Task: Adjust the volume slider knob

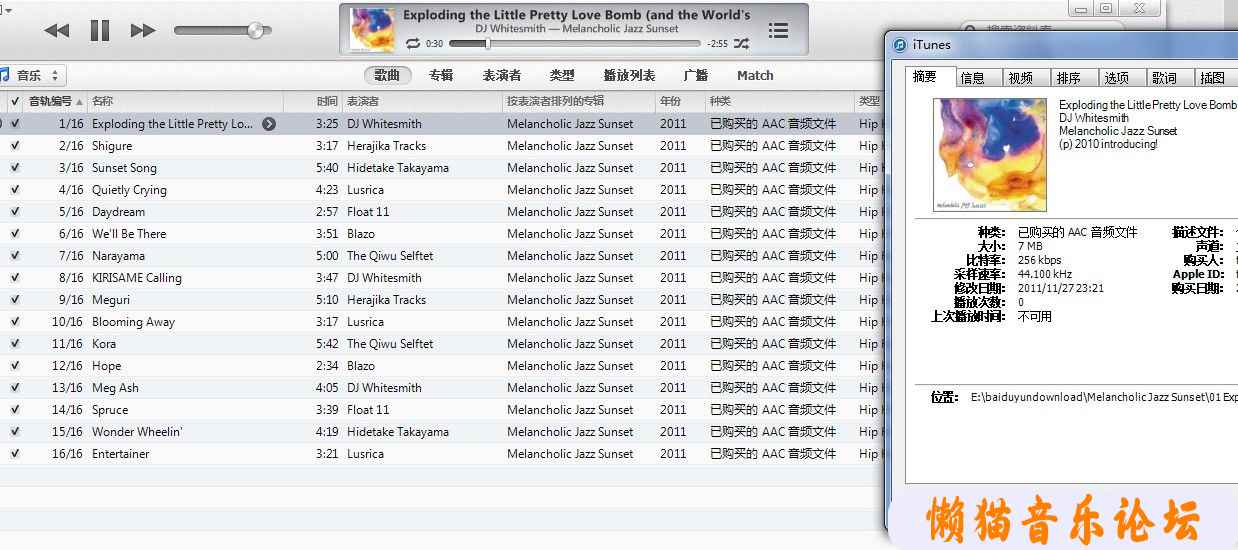Action: [256, 30]
